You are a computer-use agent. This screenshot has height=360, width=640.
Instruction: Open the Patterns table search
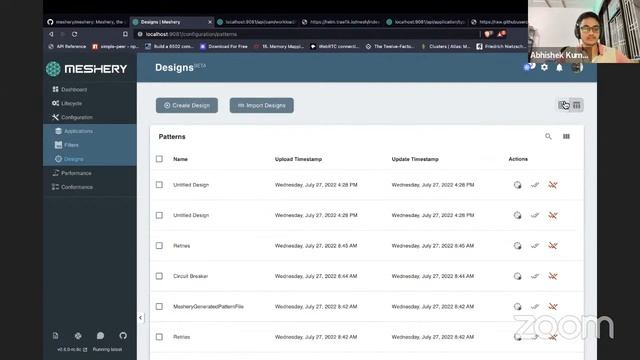point(548,136)
